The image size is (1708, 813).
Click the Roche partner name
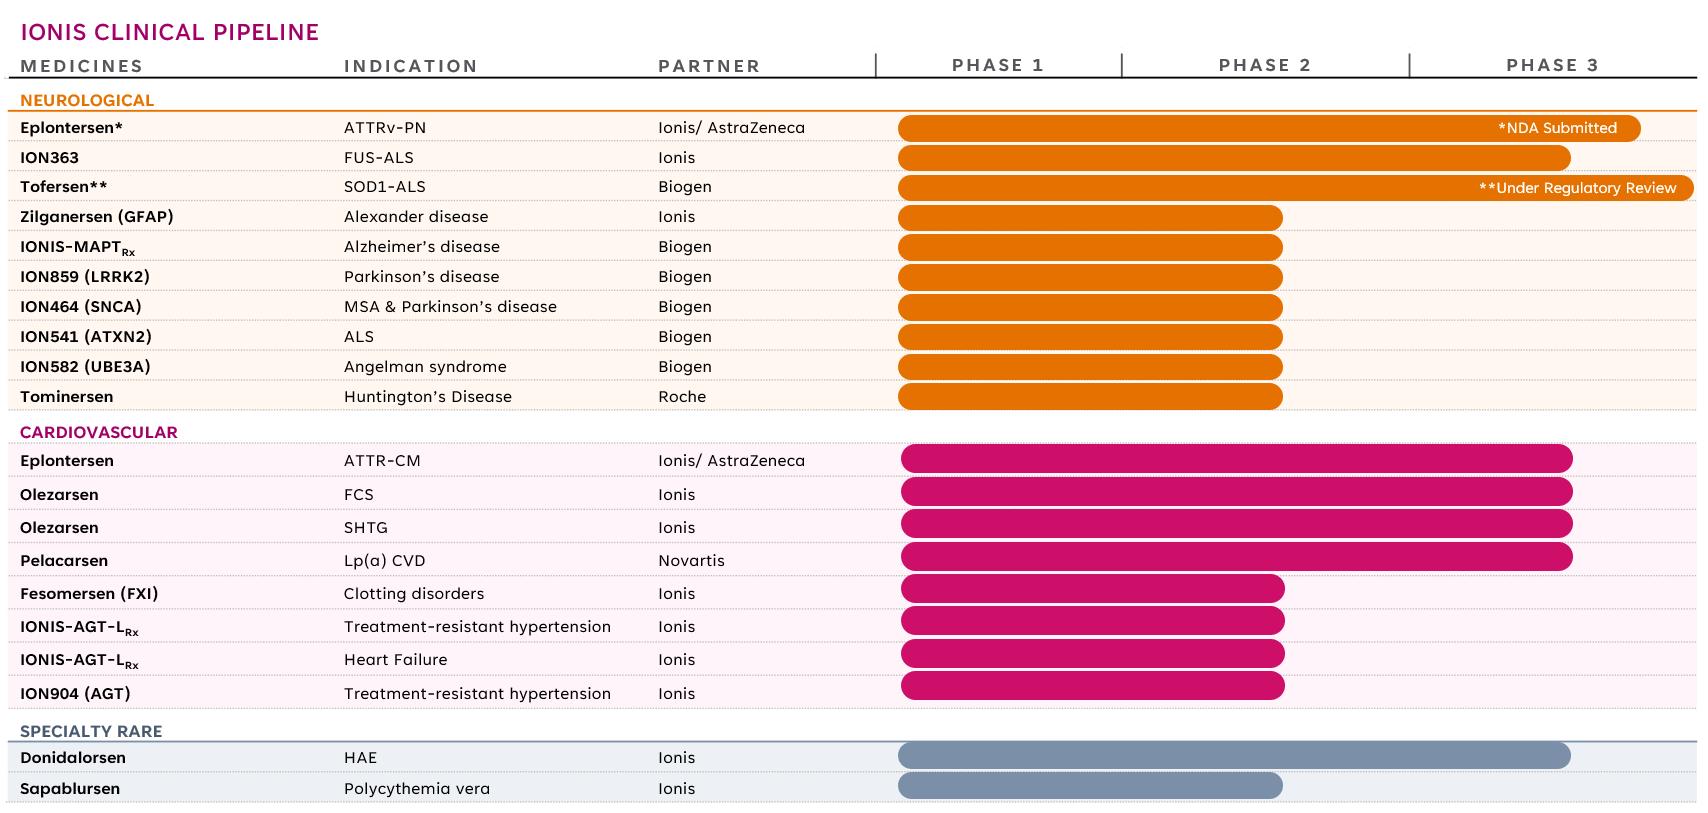(682, 397)
